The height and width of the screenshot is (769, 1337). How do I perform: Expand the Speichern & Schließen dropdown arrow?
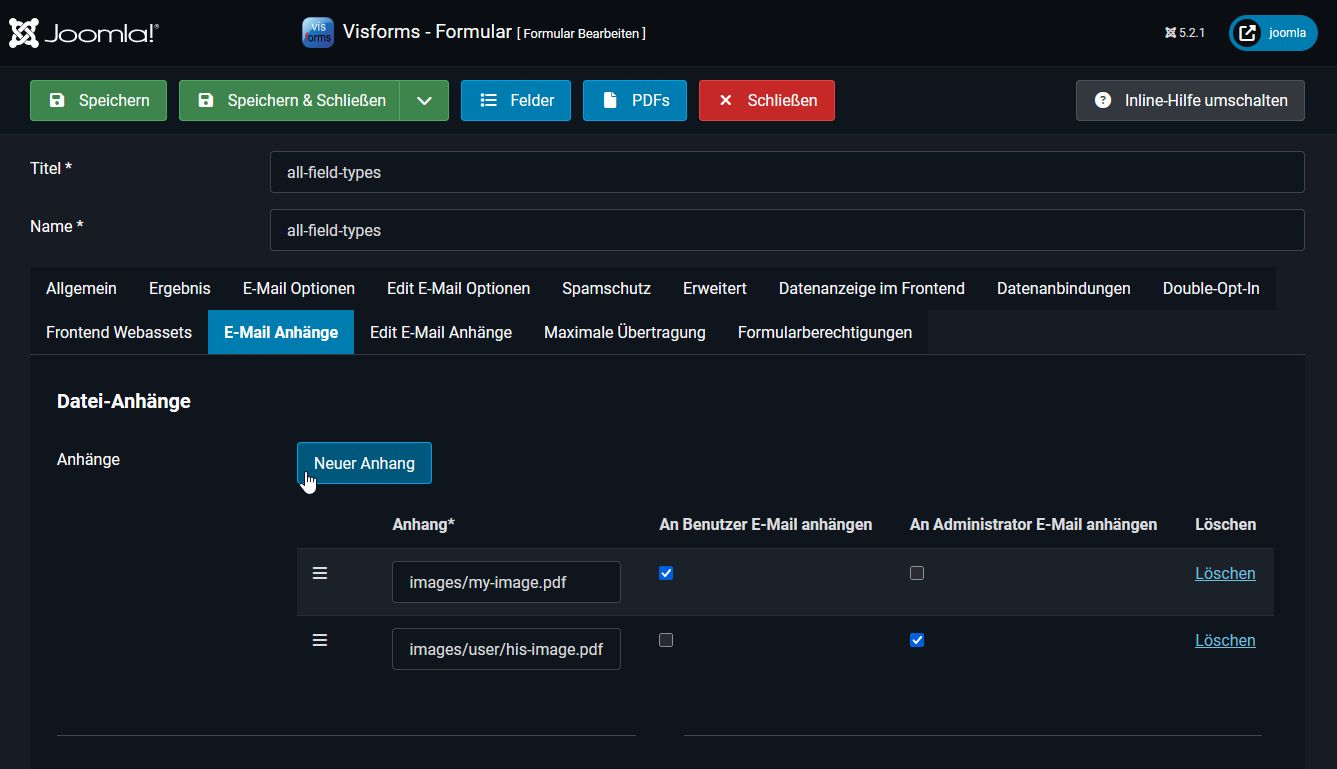coord(424,100)
